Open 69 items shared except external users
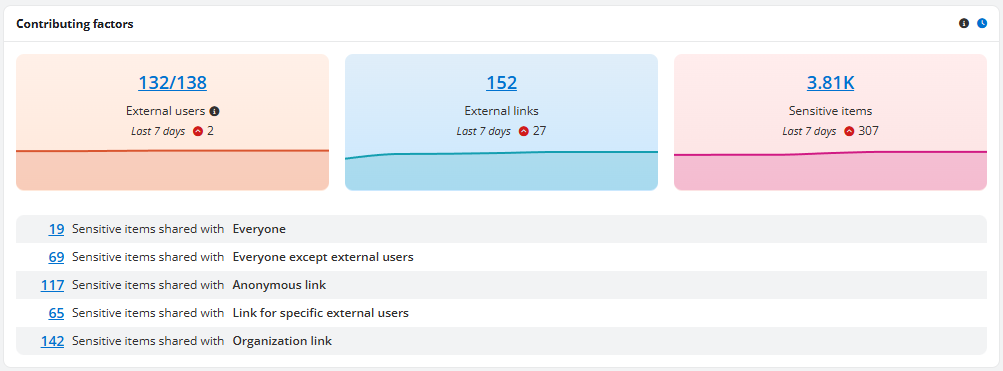The image size is (1003, 371). coord(56,257)
